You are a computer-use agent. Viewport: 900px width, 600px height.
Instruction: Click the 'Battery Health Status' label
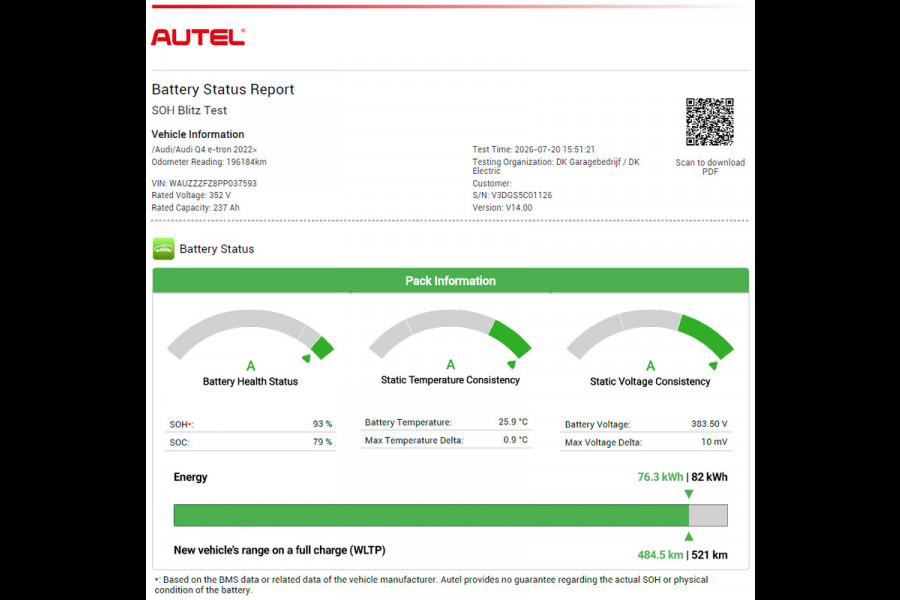250,381
